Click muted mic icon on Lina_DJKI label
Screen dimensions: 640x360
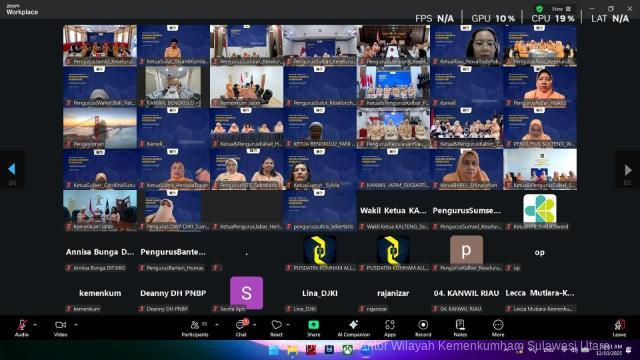click(x=289, y=309)
